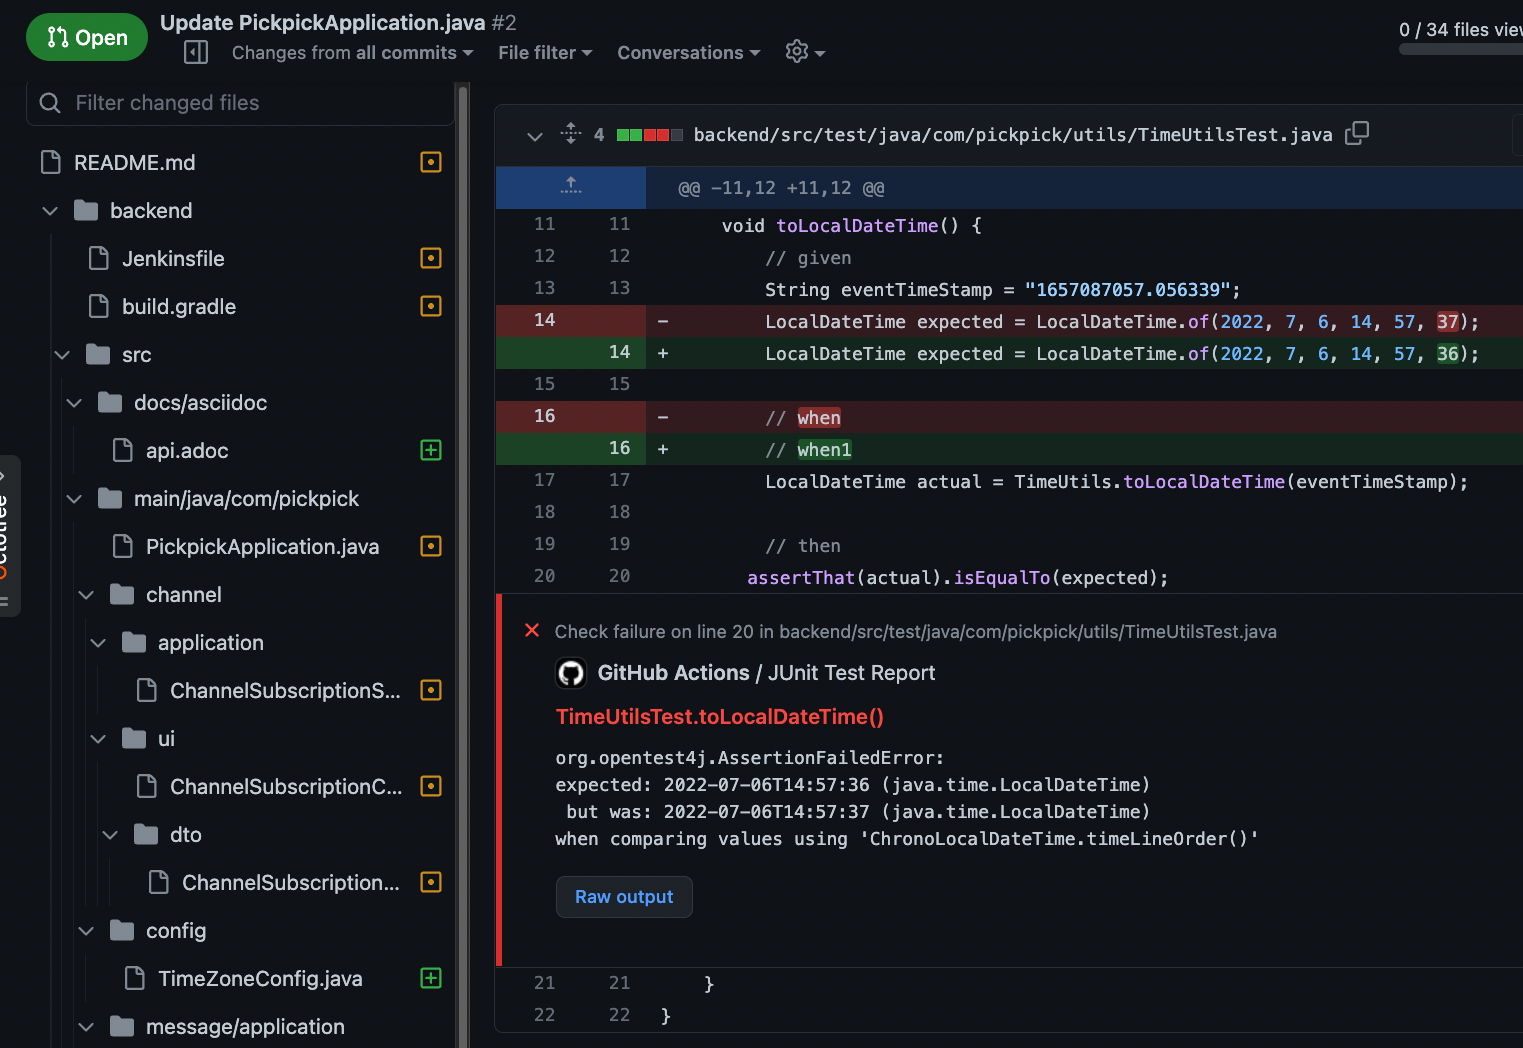
Task: Open ChannelSubscription... file under dto
Action: 290,883
